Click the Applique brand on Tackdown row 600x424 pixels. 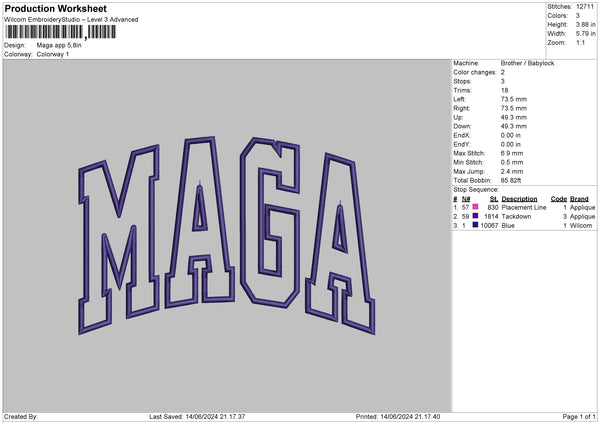point(583,217)
